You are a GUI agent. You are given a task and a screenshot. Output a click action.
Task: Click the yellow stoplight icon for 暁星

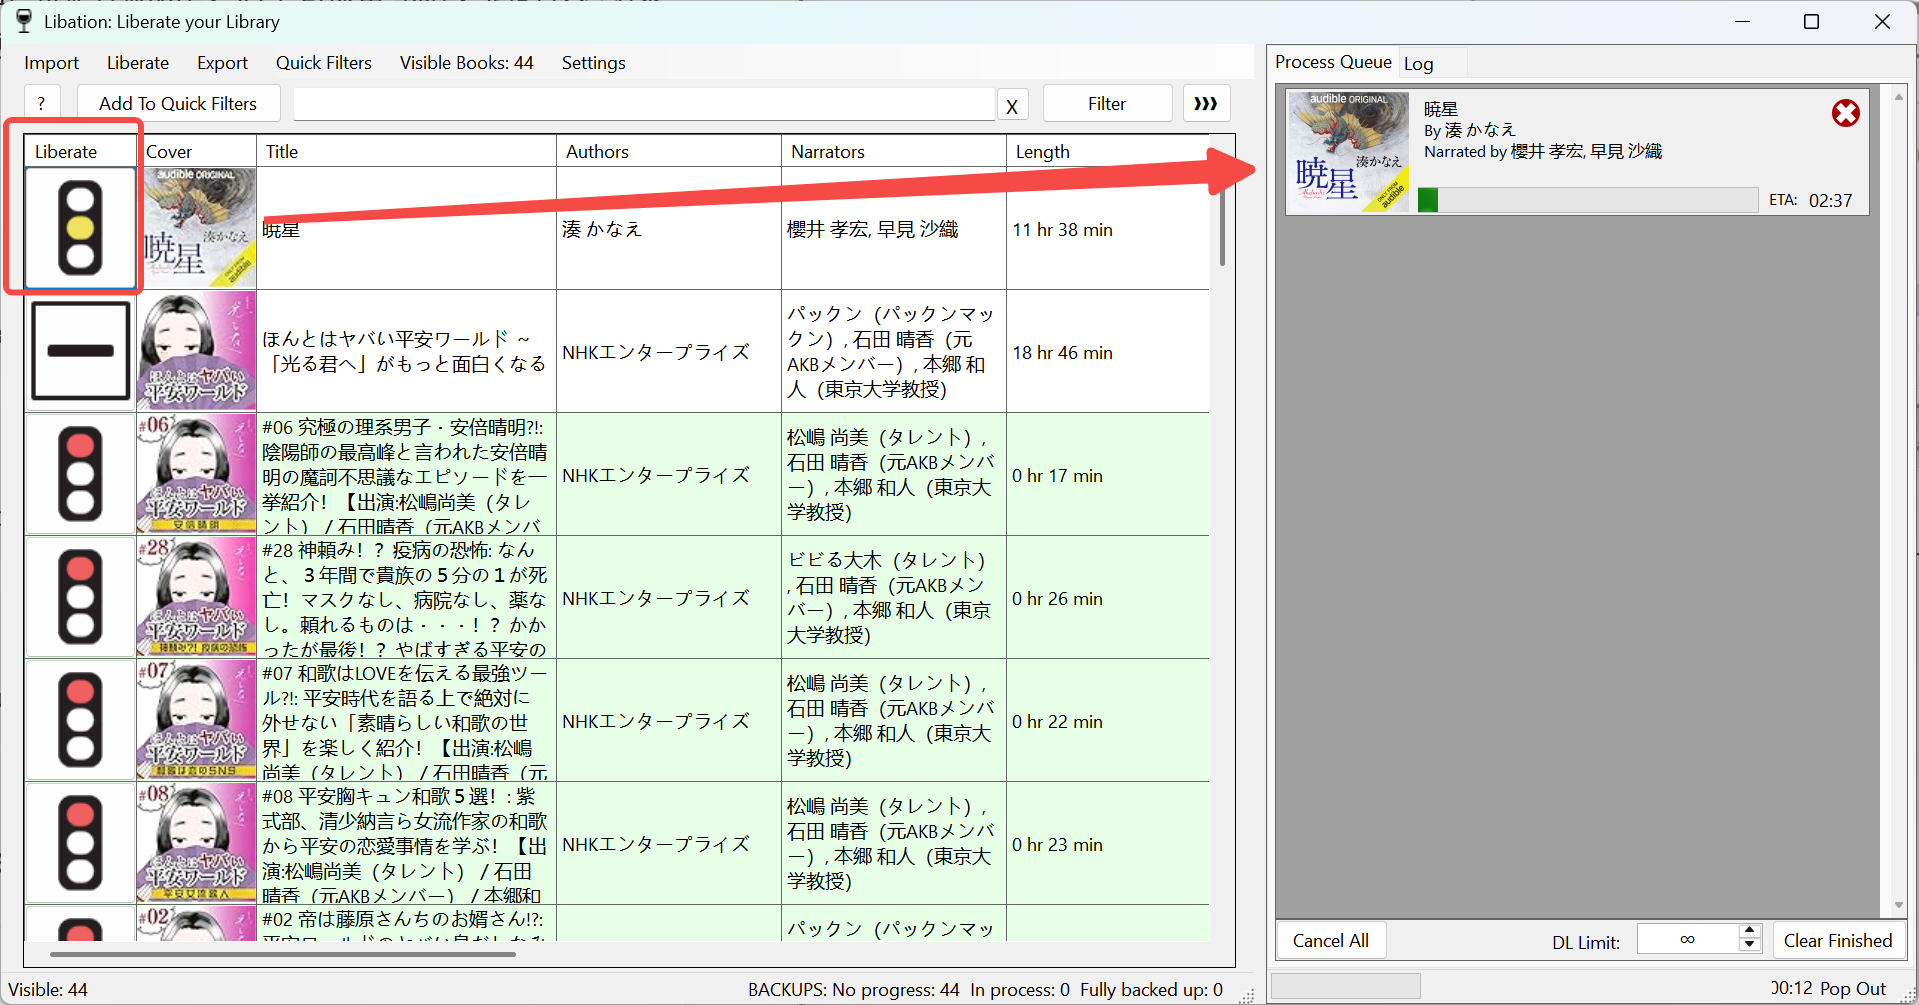pyautogui.click(x=80, y=228)
